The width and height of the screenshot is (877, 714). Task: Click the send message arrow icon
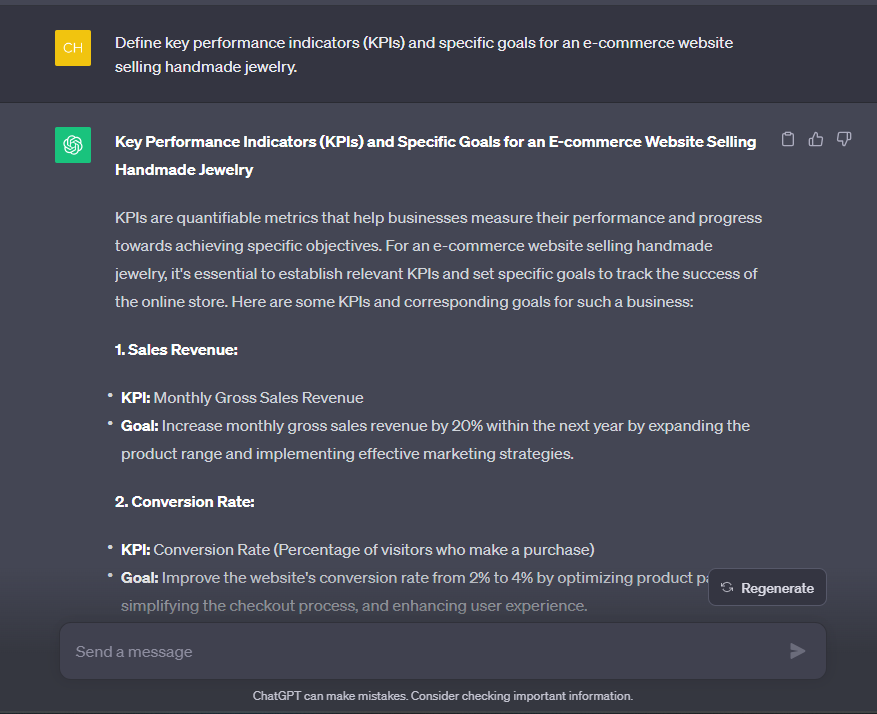[x=797, y=651]
